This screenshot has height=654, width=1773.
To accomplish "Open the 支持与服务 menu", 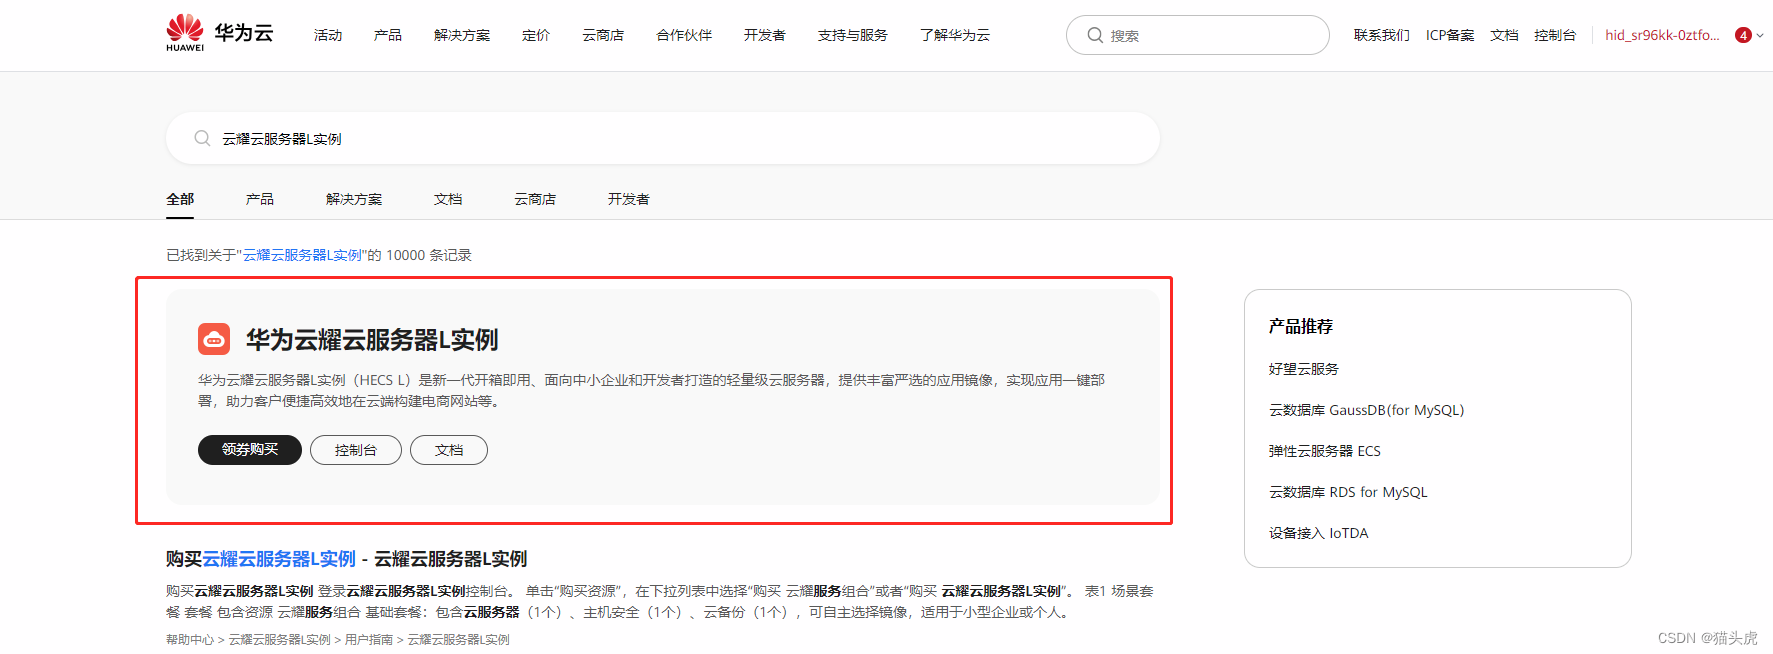I will 853,35.
